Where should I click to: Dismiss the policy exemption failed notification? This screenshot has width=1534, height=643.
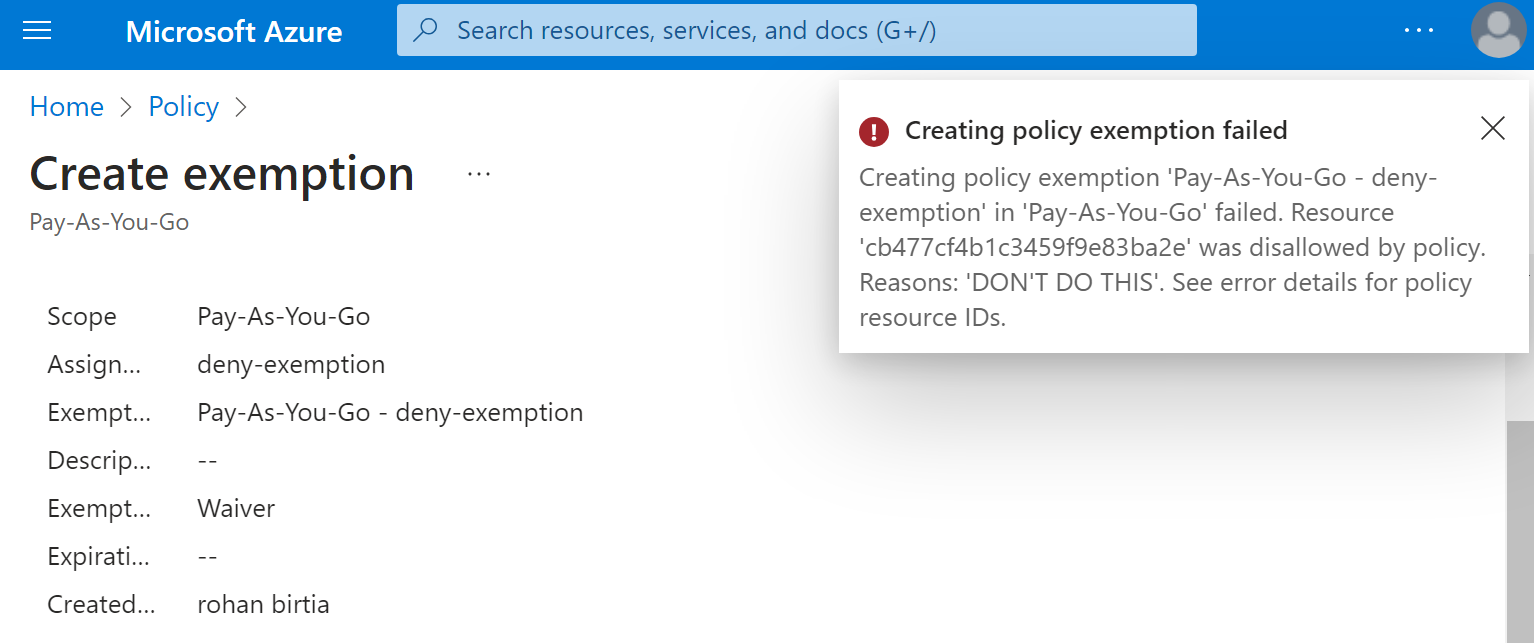tap(1492, 129)
